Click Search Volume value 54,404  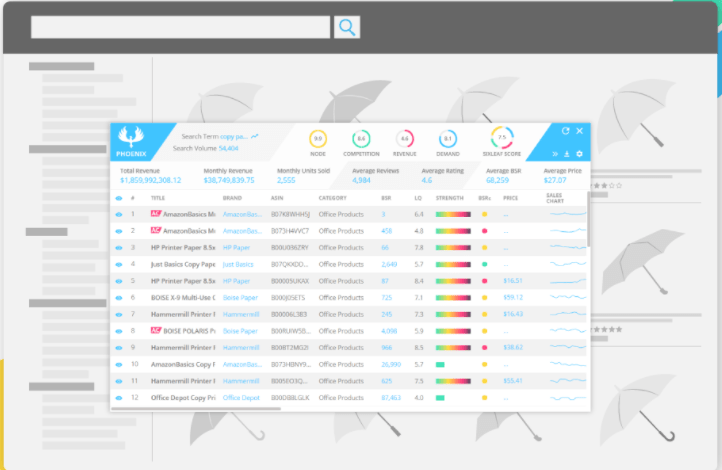pyautogui.click(x=228, y=148)
